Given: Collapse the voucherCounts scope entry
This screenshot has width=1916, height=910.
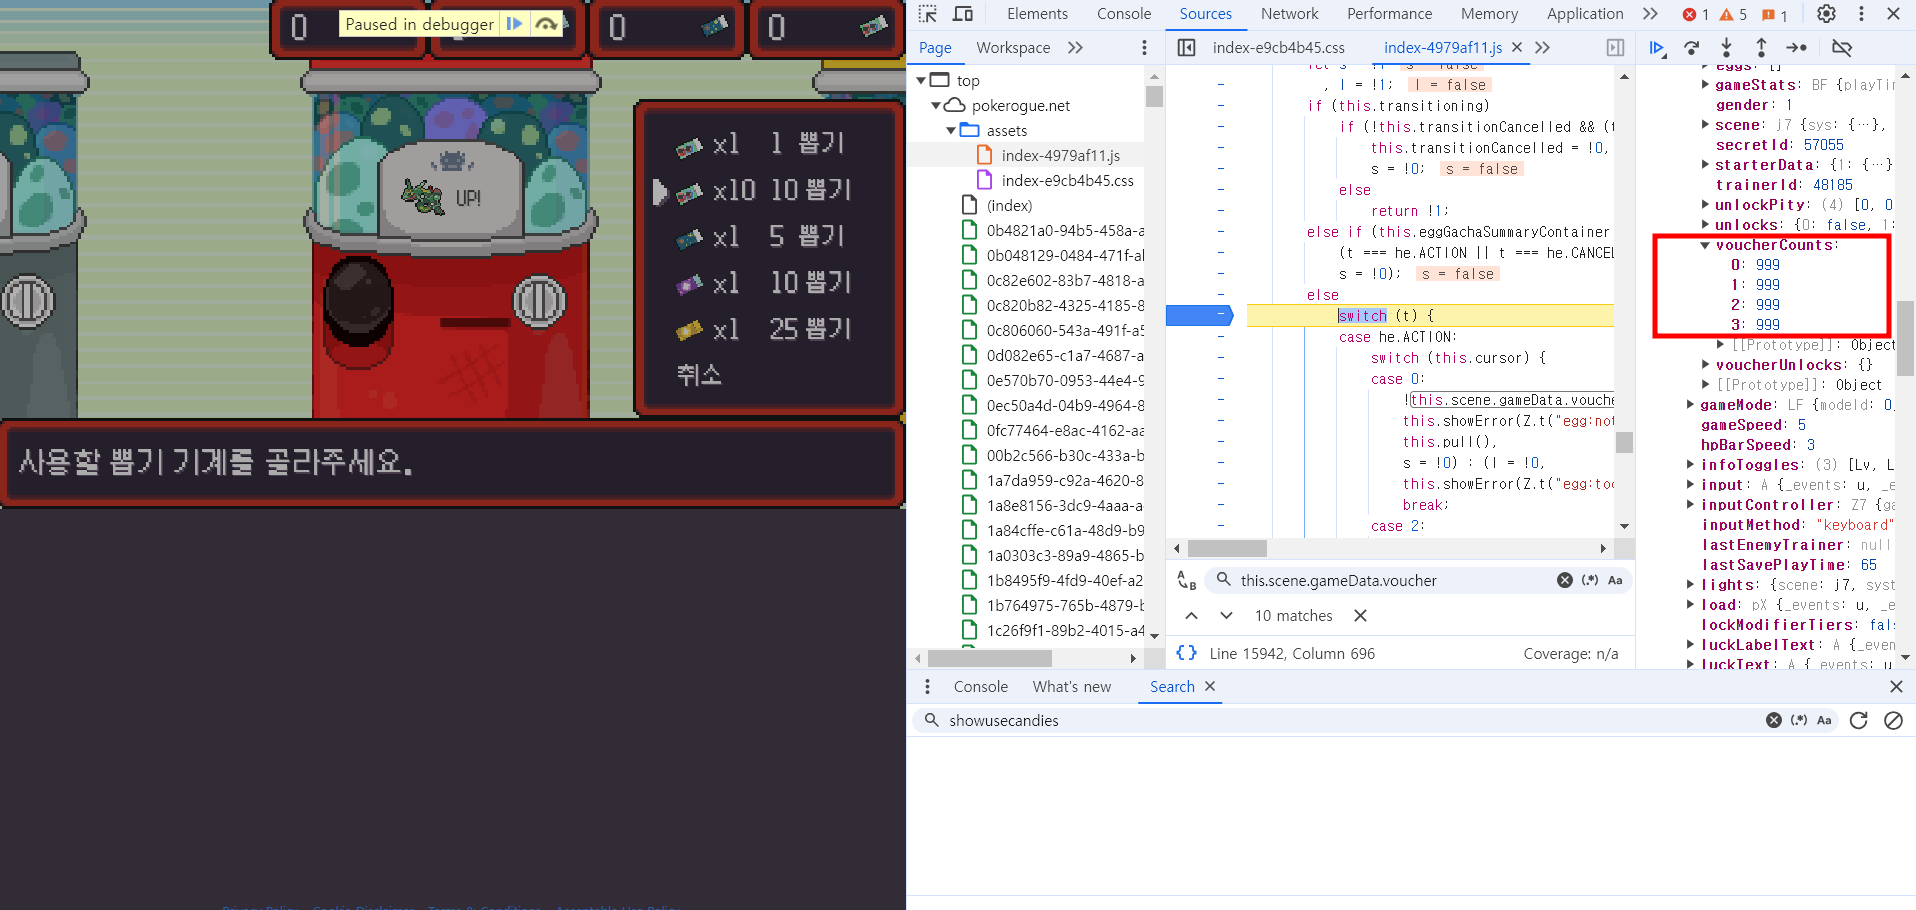Looking at the screenshot, I should 1705,245.
